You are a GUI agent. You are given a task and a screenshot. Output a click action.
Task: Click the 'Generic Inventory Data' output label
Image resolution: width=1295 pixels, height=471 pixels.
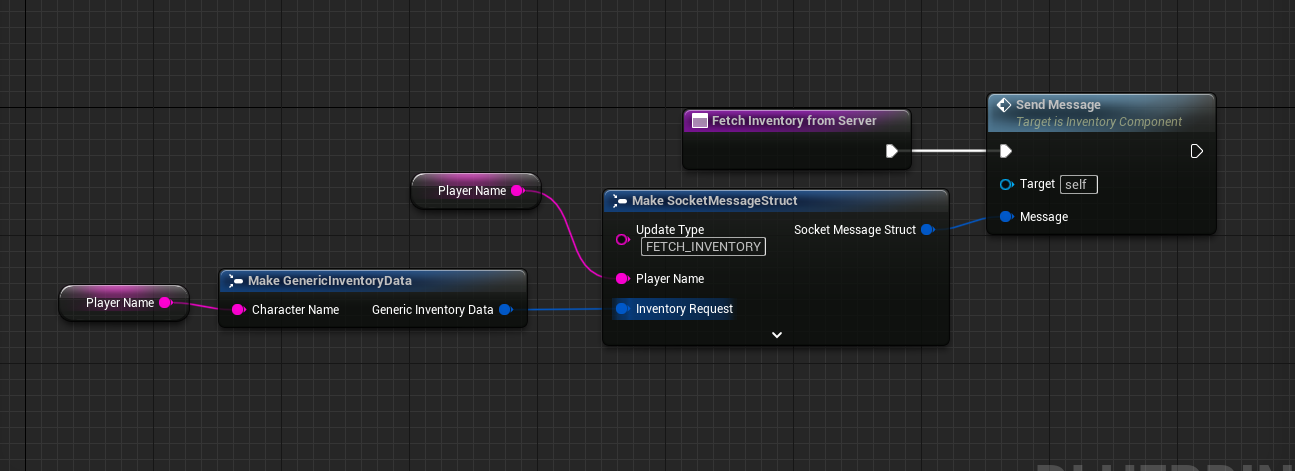click(433, 310)
